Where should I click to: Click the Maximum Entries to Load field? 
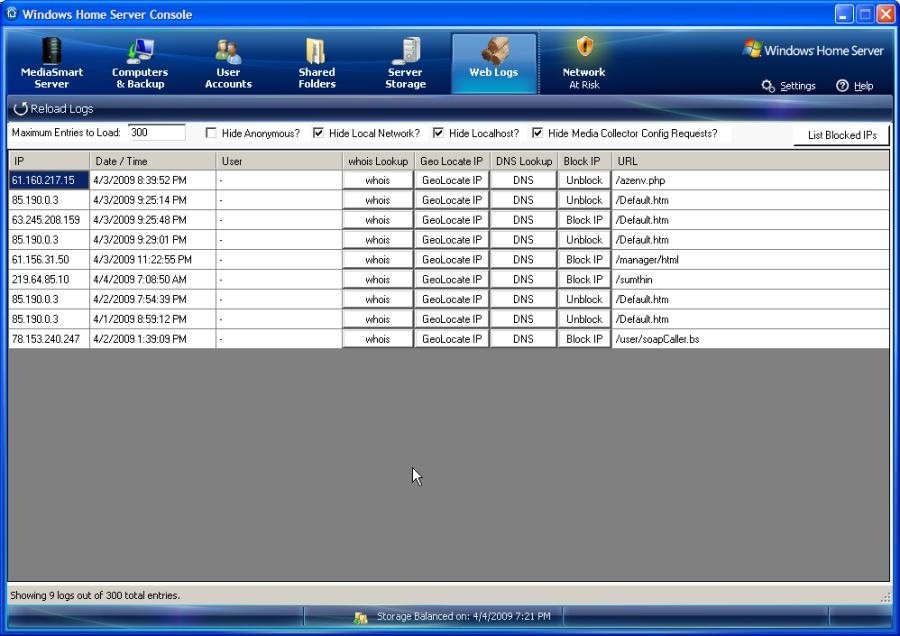(x=157, y=133)
